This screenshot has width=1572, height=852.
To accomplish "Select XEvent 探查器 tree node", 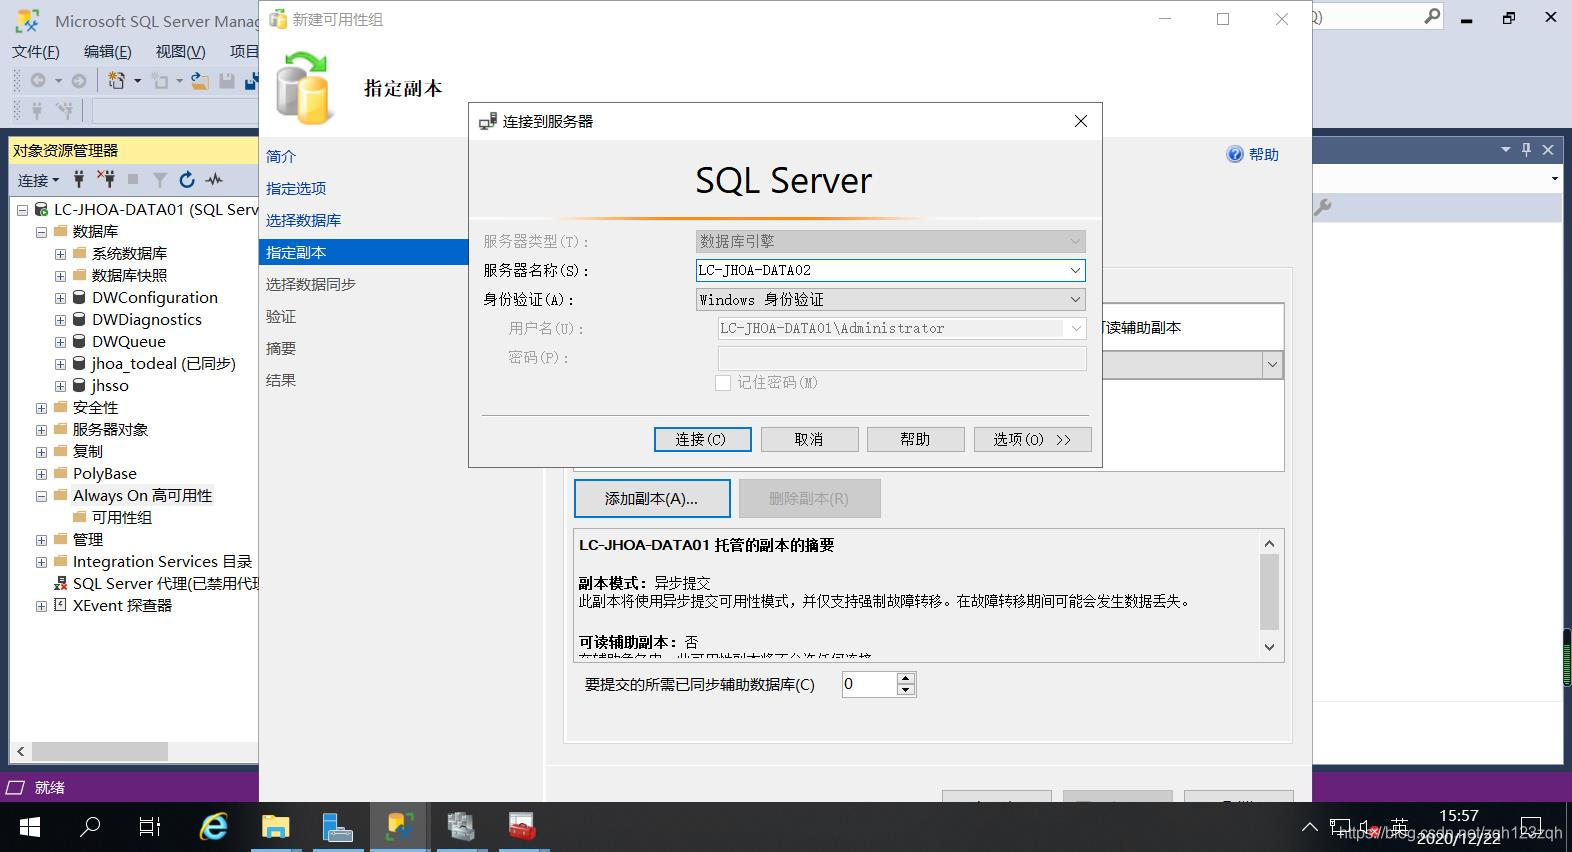I will [122, 606].
